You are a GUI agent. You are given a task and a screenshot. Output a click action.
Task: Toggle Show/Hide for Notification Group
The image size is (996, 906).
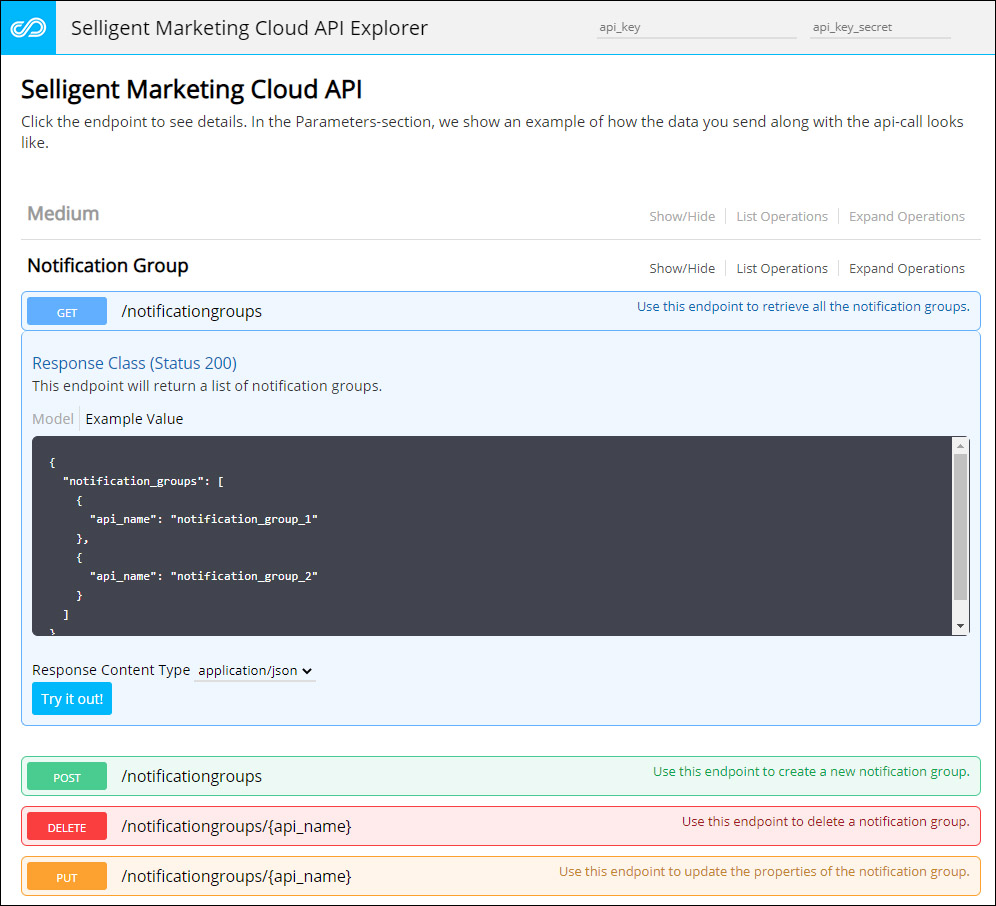point(682,268)
